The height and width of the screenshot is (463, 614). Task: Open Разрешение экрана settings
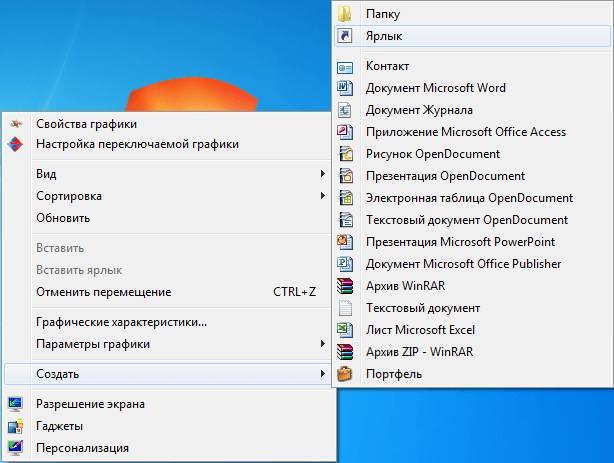tap(170, 404)
